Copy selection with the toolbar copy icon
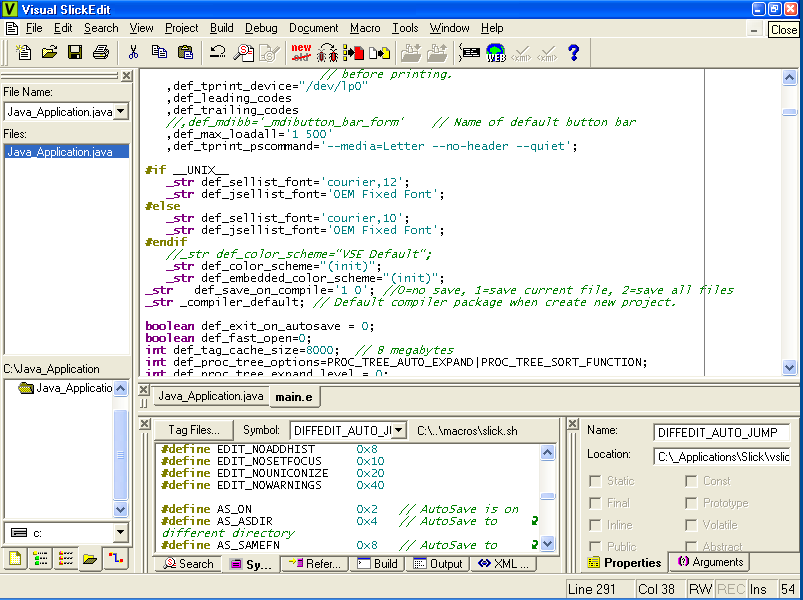The width and height of the screenshot is (803, 600). 159,52
